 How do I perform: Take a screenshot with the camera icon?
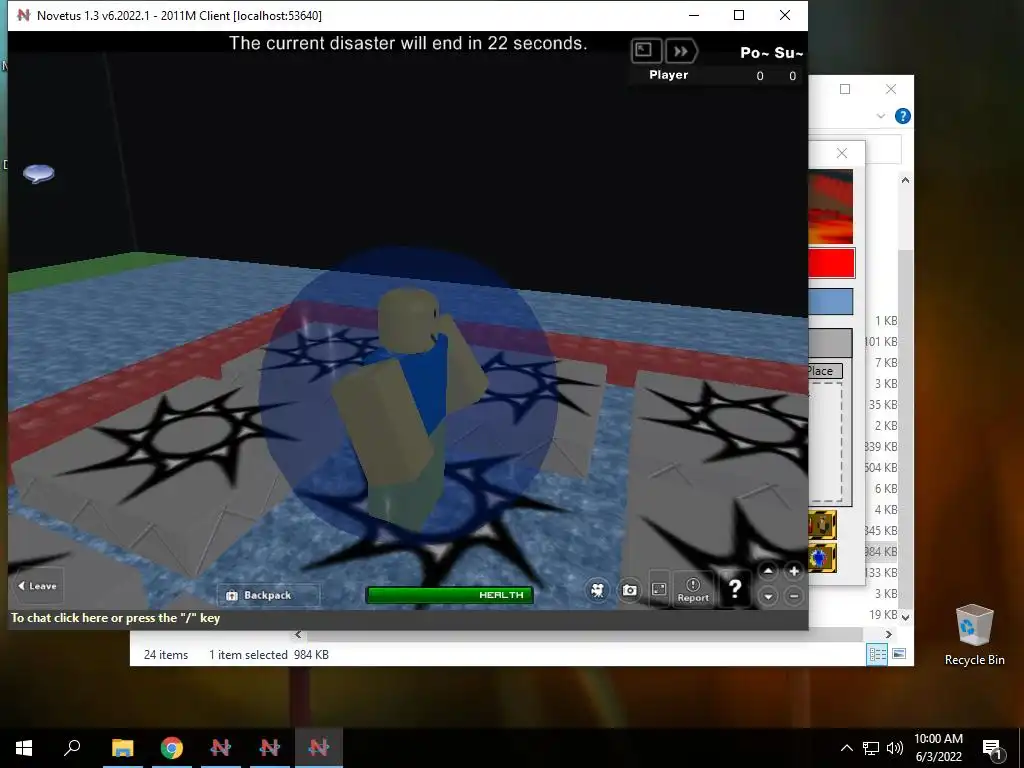630,590
